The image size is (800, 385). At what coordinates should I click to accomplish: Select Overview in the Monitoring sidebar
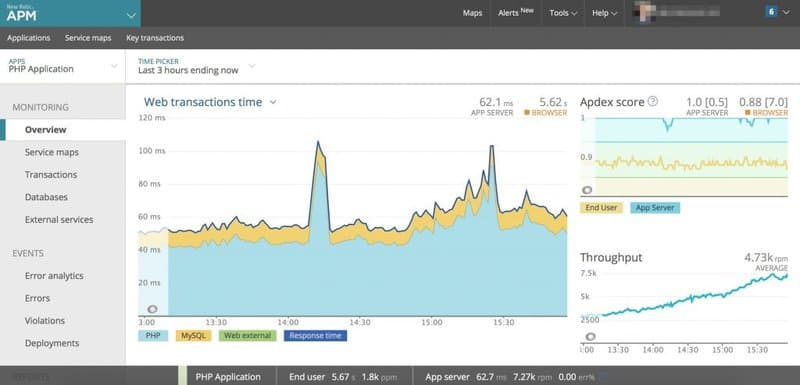click(x=63, y=130)
